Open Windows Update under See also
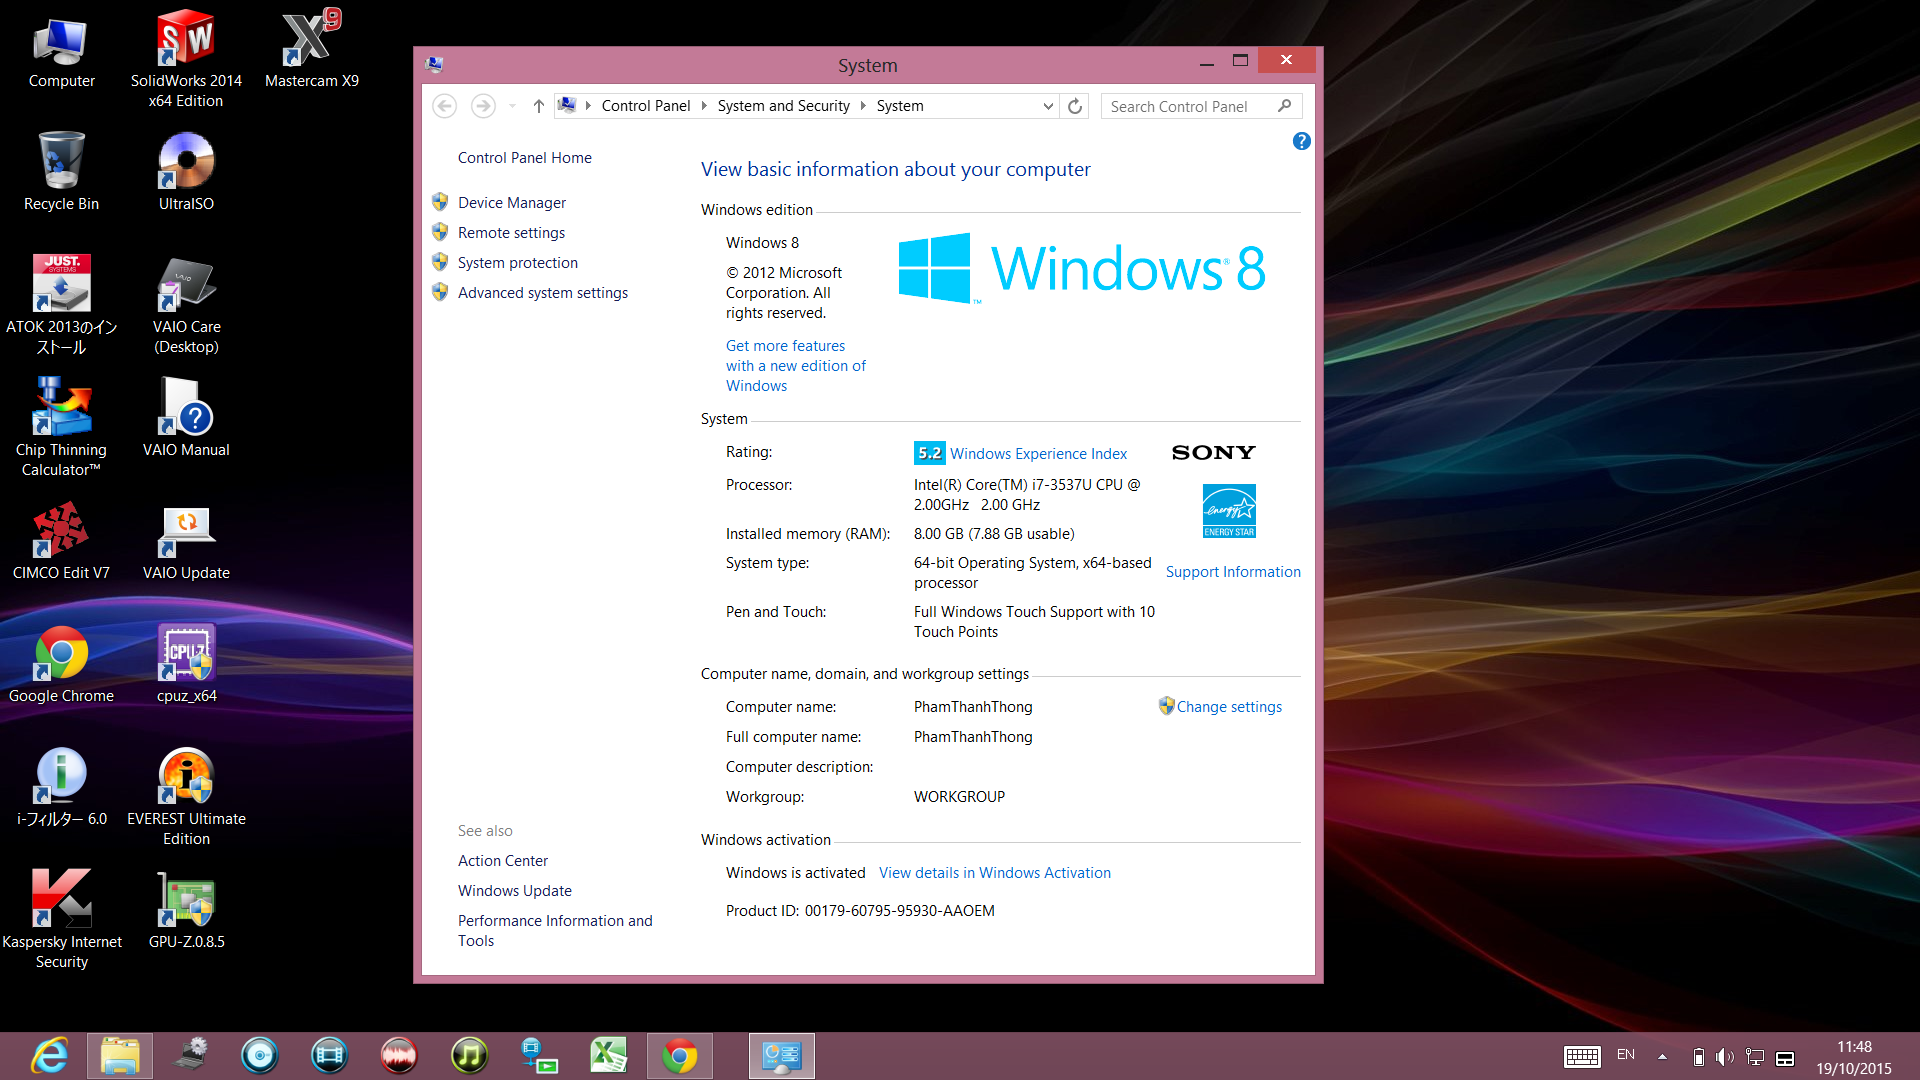 [515, 891]
